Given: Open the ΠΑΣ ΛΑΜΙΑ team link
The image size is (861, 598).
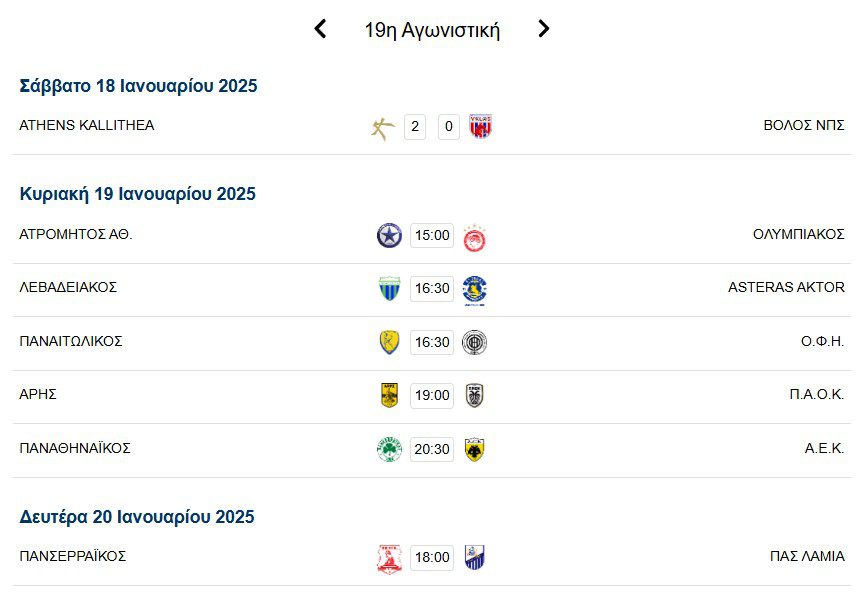Looking at the screenshot, I should click(807, 556).
